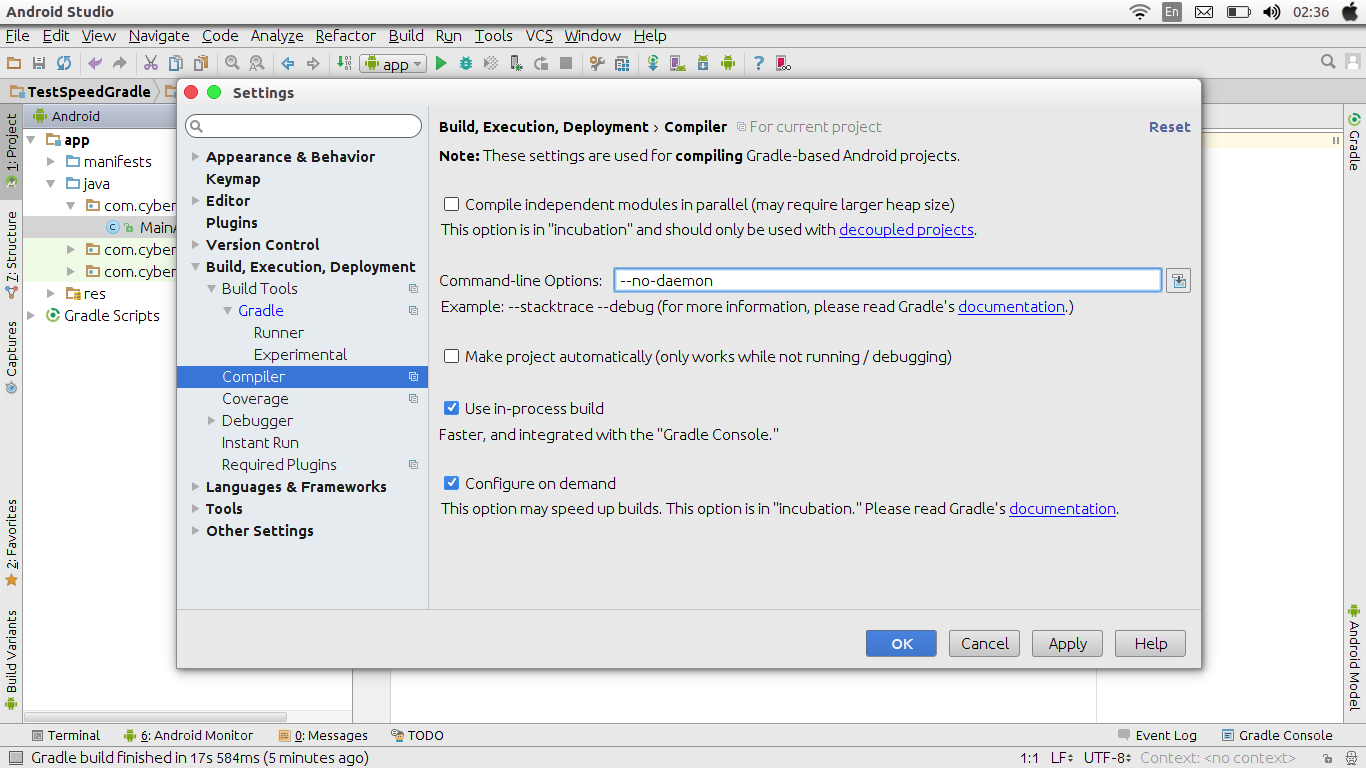Screen dimensions: 1366x768
Task: Open Android Device Monitor icon
Action: [728, 63]
